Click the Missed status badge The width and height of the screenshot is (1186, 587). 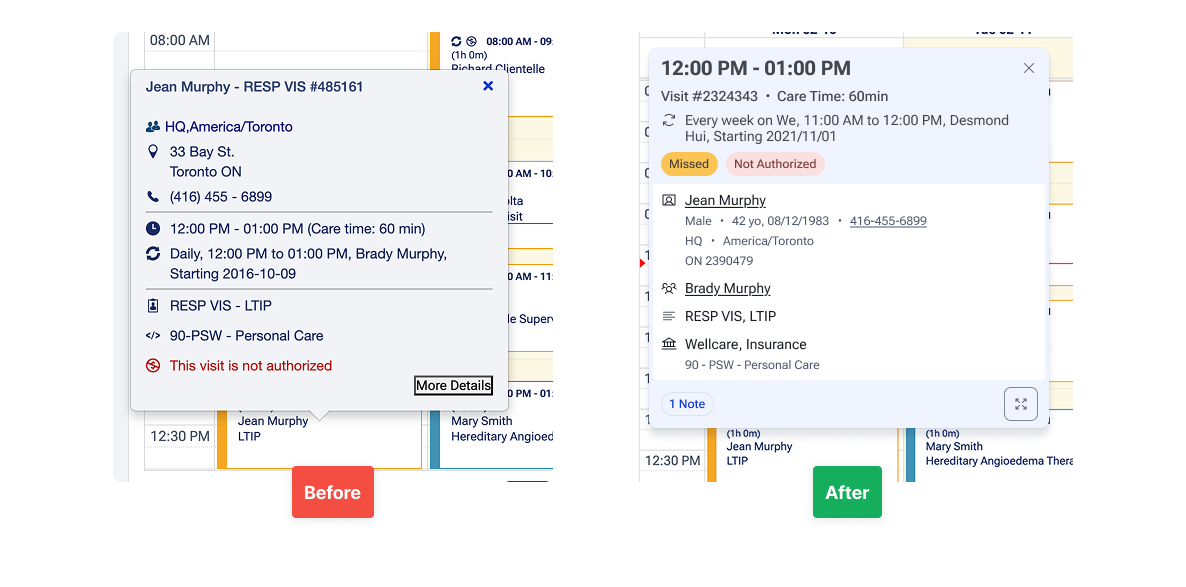pos(689,164)
